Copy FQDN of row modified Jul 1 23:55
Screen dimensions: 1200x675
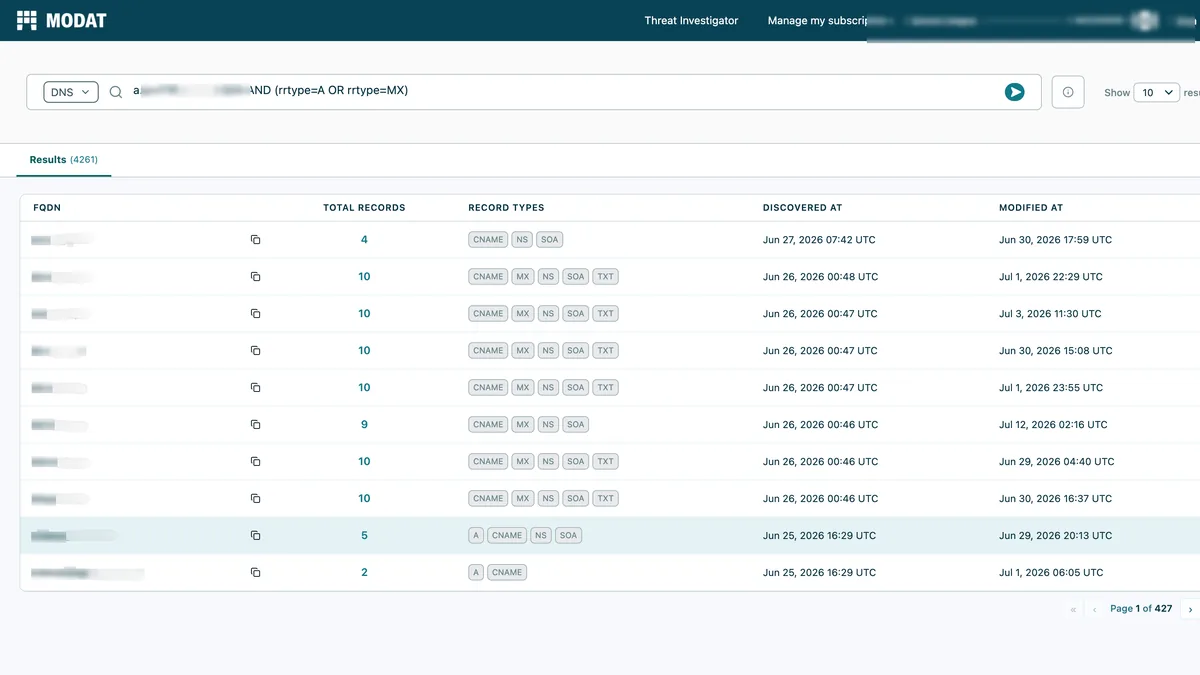pyautogui.click(x=255, y=388)
